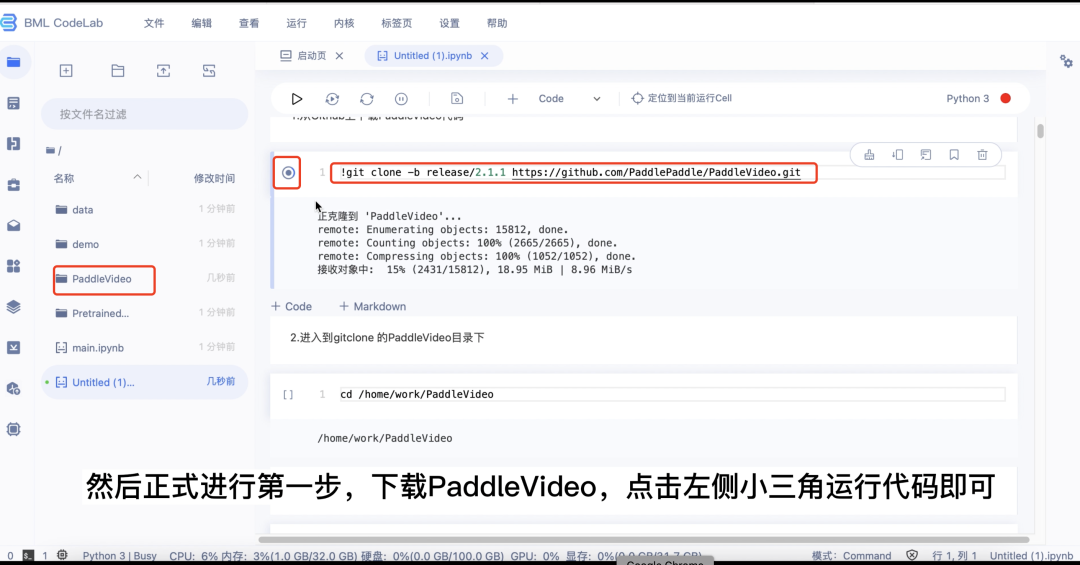
Task: Click 定位到当前运行Cell button
Action: coord(681,99)
